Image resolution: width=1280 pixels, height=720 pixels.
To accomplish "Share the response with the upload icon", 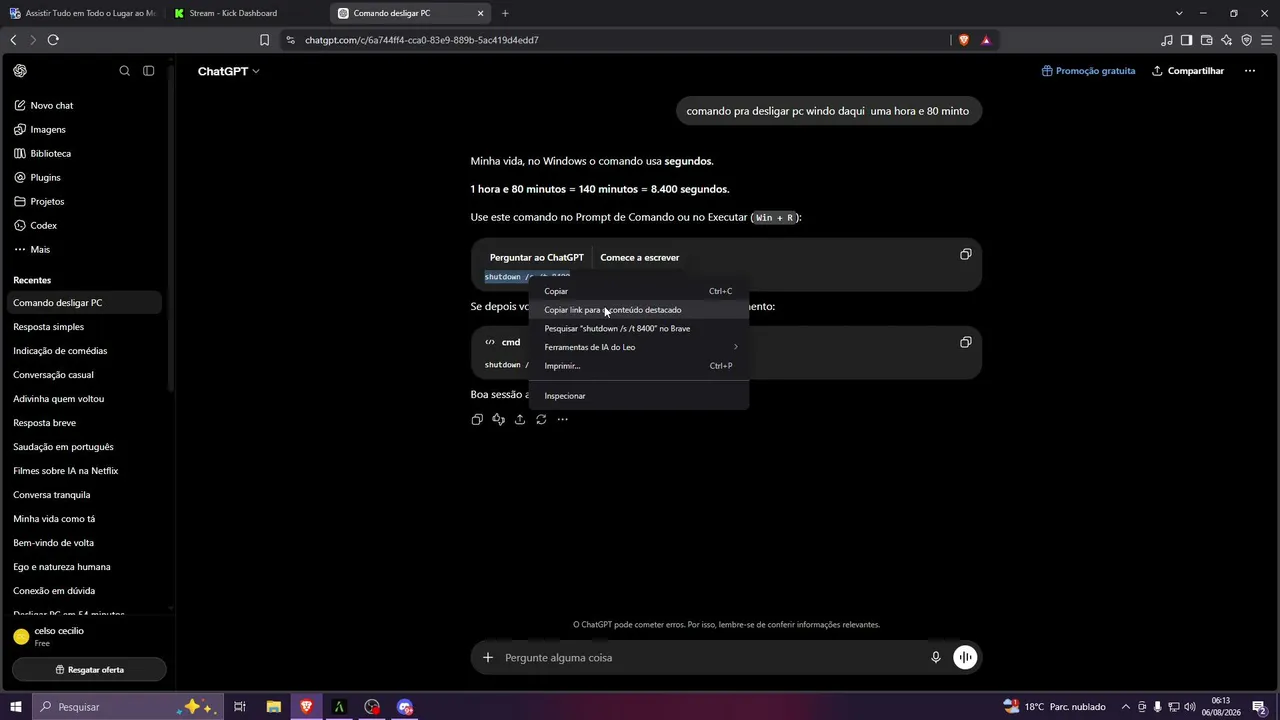I will [x=520, y=419].
